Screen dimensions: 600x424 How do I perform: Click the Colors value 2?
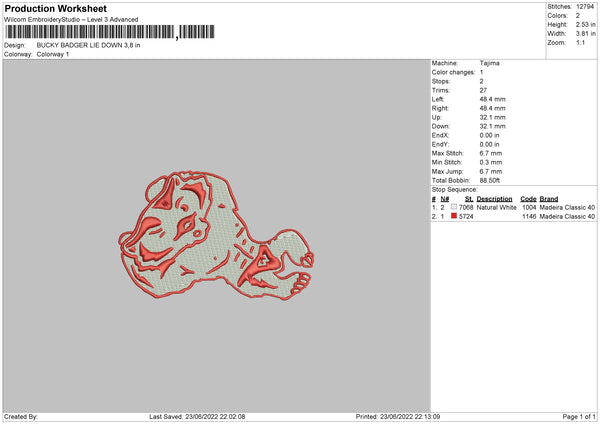(x=577, y=16)
